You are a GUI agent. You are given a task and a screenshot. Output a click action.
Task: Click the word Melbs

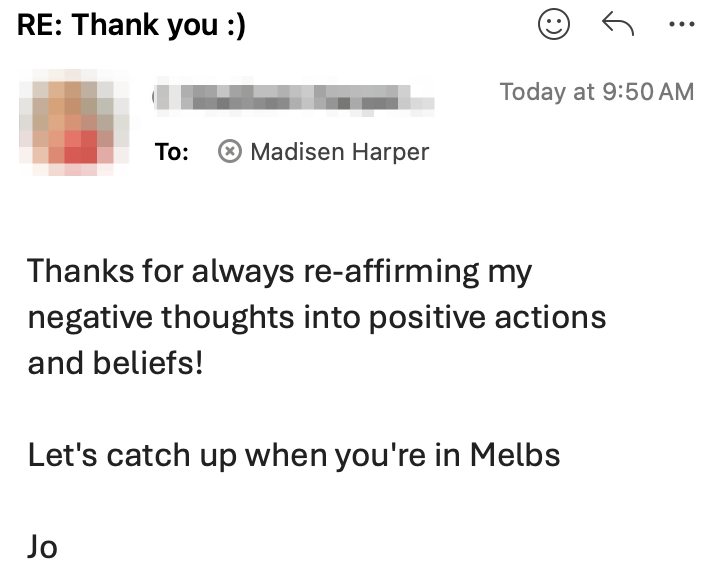tap(515, 454)
